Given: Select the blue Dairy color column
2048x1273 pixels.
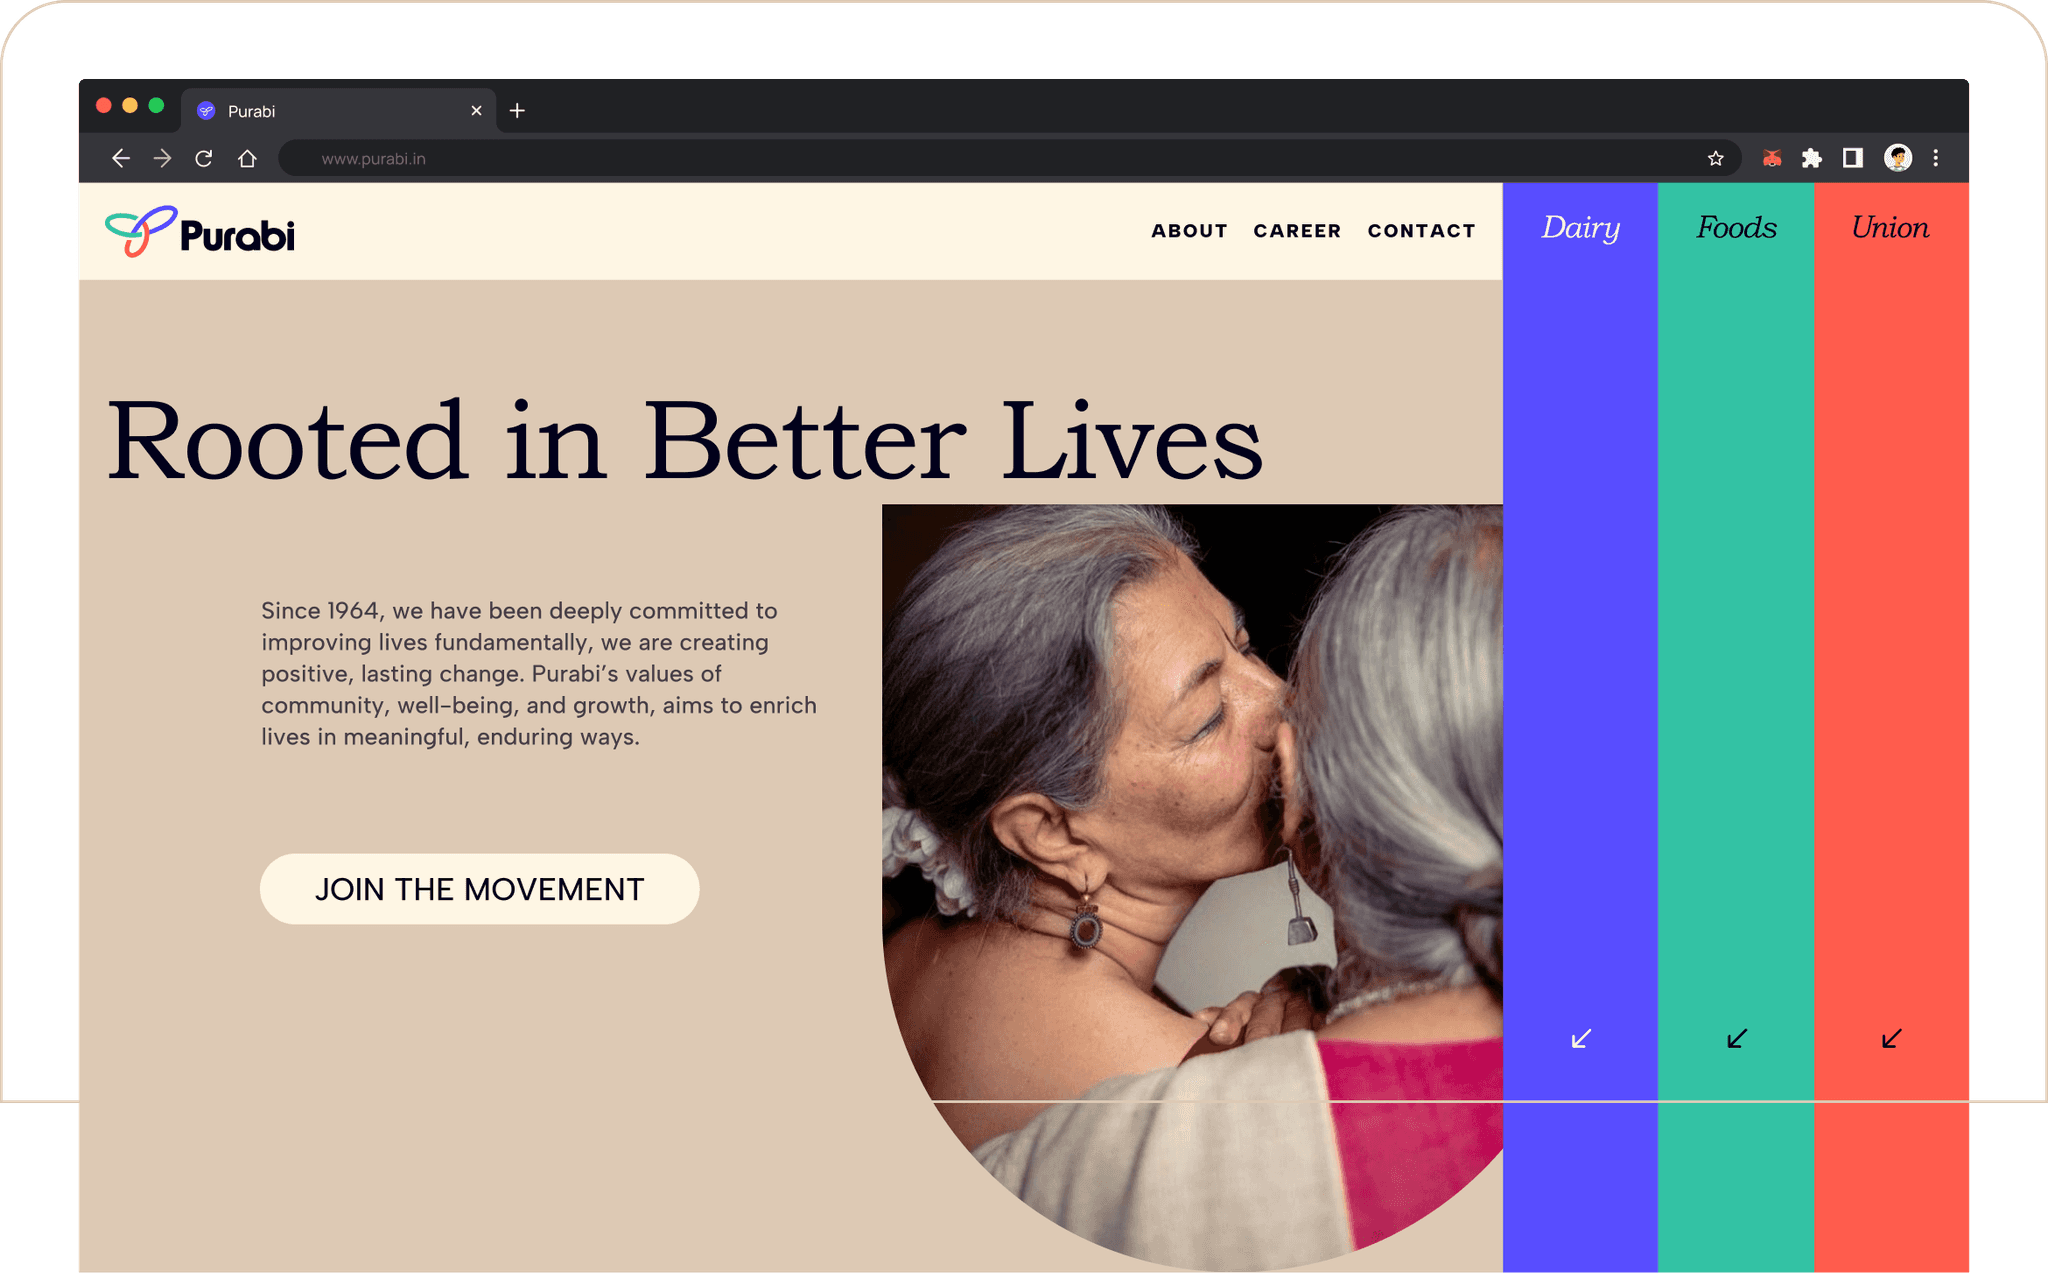Looking at the screenshot, I should pyautogui.click(x=1580, y=727).
